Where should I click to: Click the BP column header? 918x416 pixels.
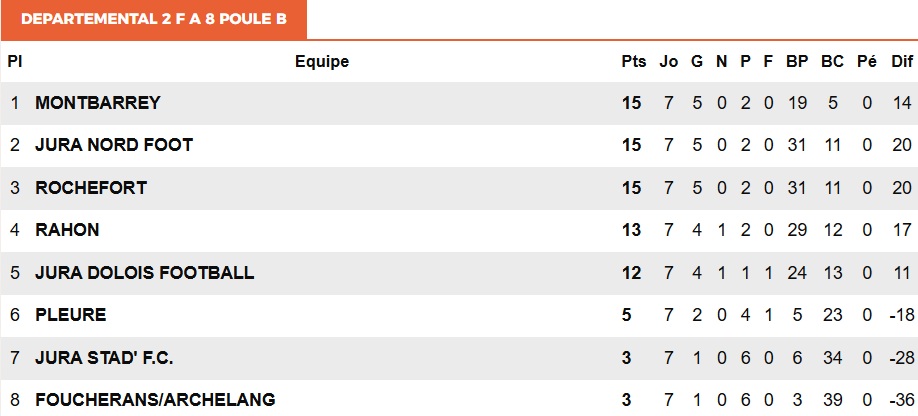tap(797, 61)
